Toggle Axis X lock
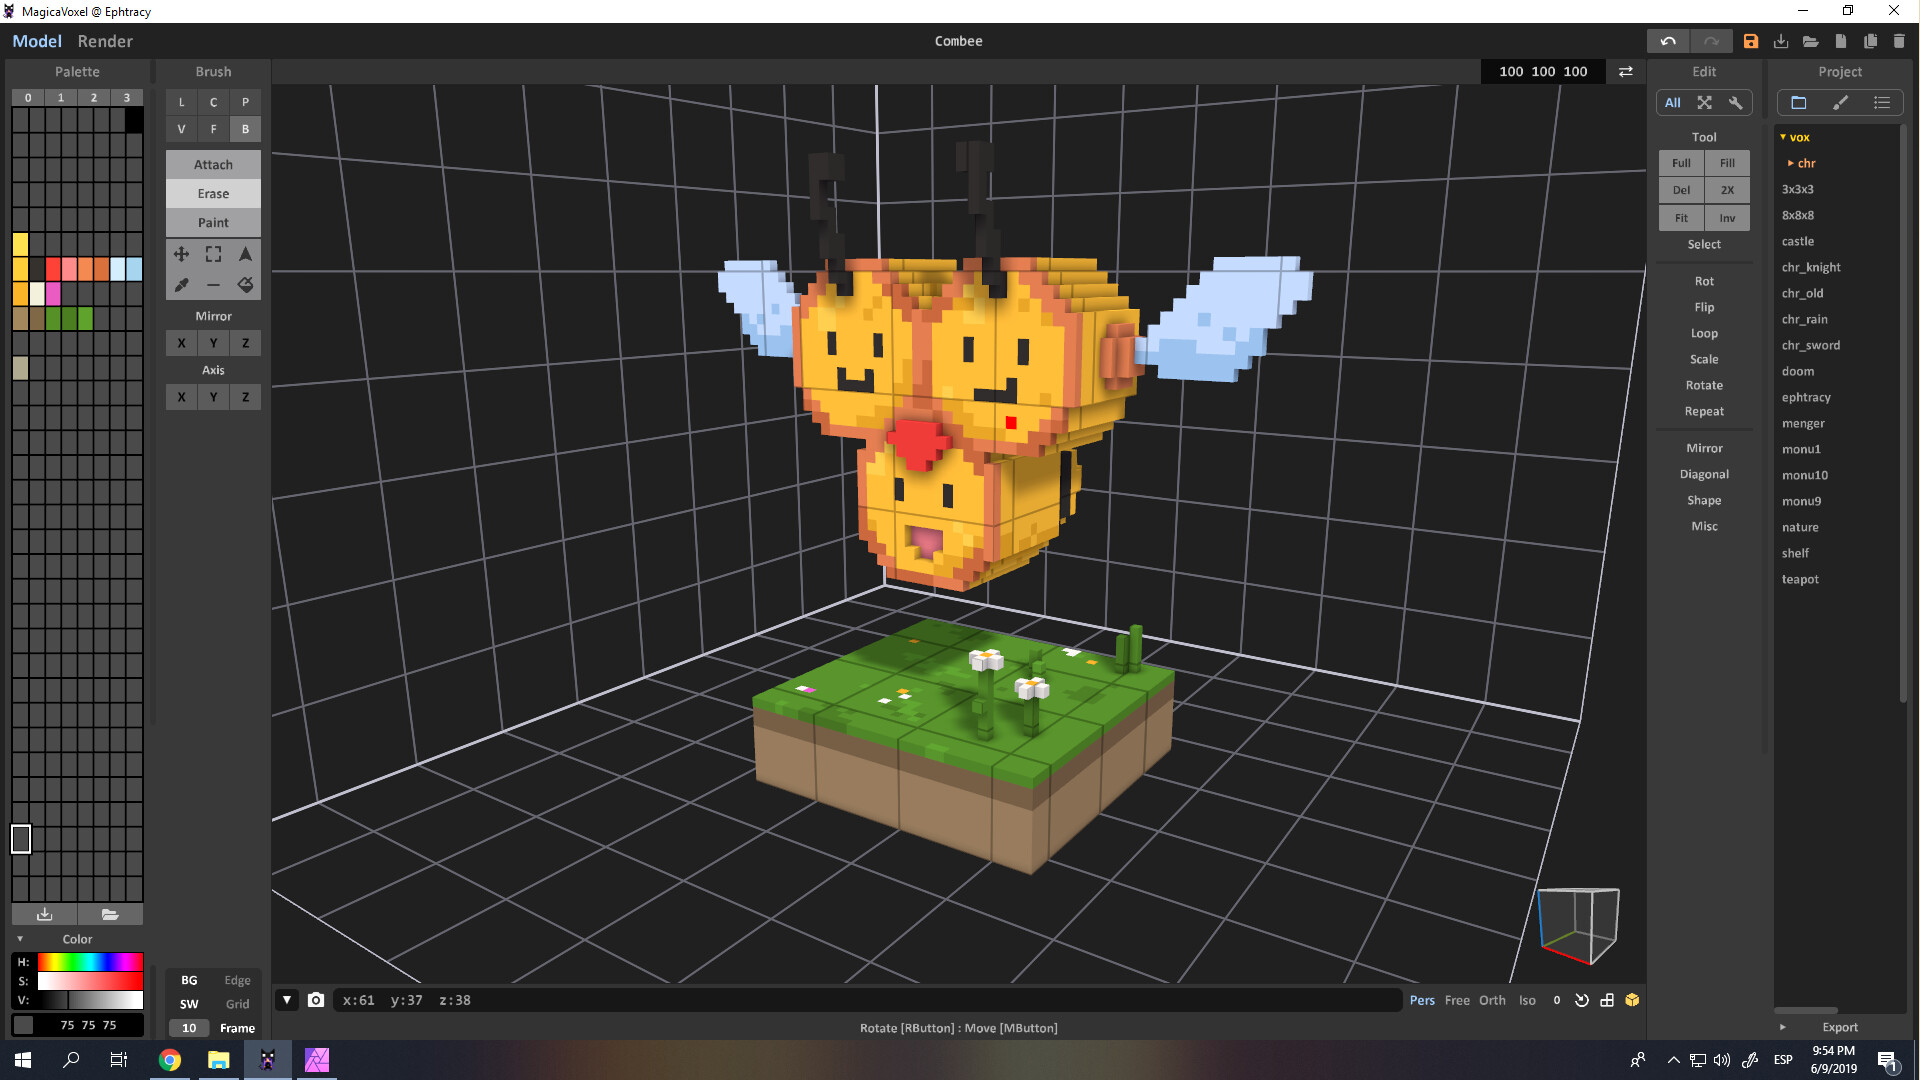 181,397
